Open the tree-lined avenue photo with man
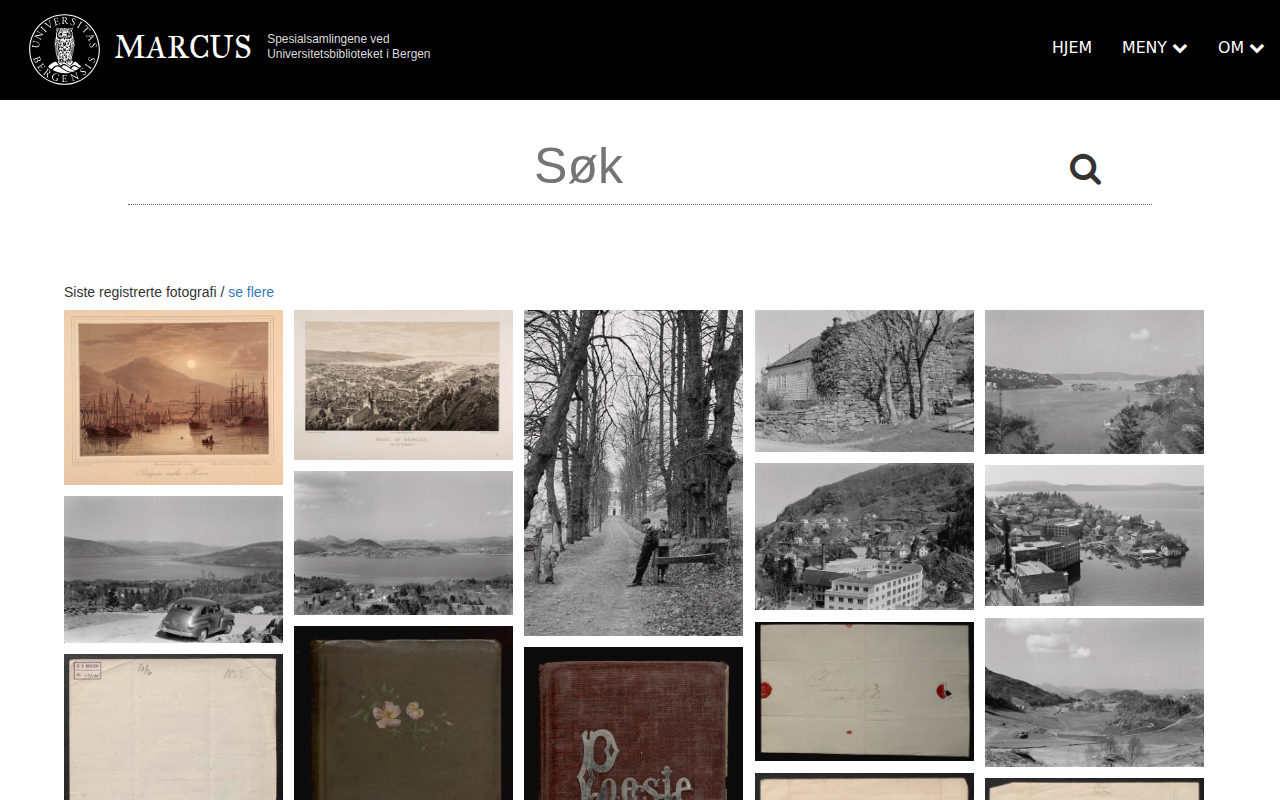This screenshot has height=800, width=1280. click(633, 472)
